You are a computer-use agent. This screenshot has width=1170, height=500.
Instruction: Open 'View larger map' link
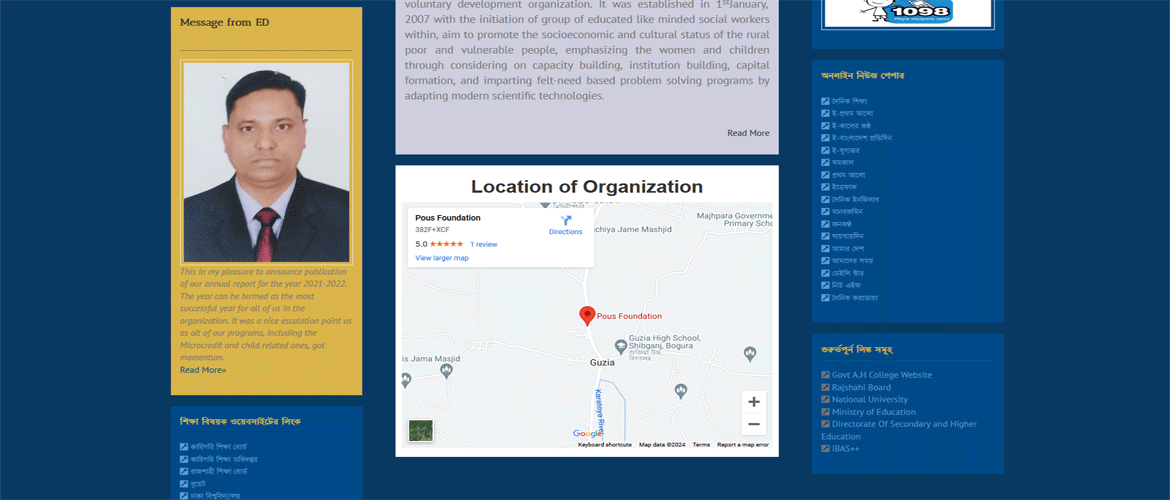tap(442, 258)
